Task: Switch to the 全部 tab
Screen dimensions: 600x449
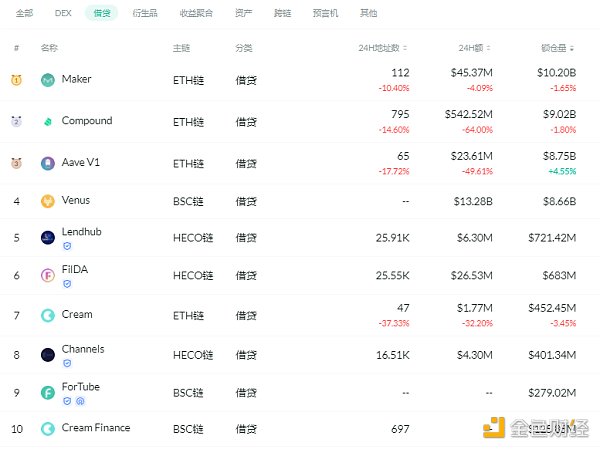Action: [x=24, y=13]
